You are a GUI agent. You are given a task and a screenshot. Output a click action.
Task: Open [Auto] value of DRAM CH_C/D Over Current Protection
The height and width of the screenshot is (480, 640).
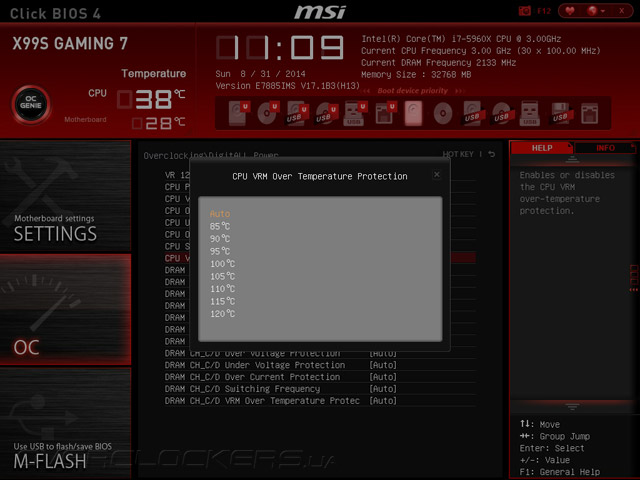[383, 377]
